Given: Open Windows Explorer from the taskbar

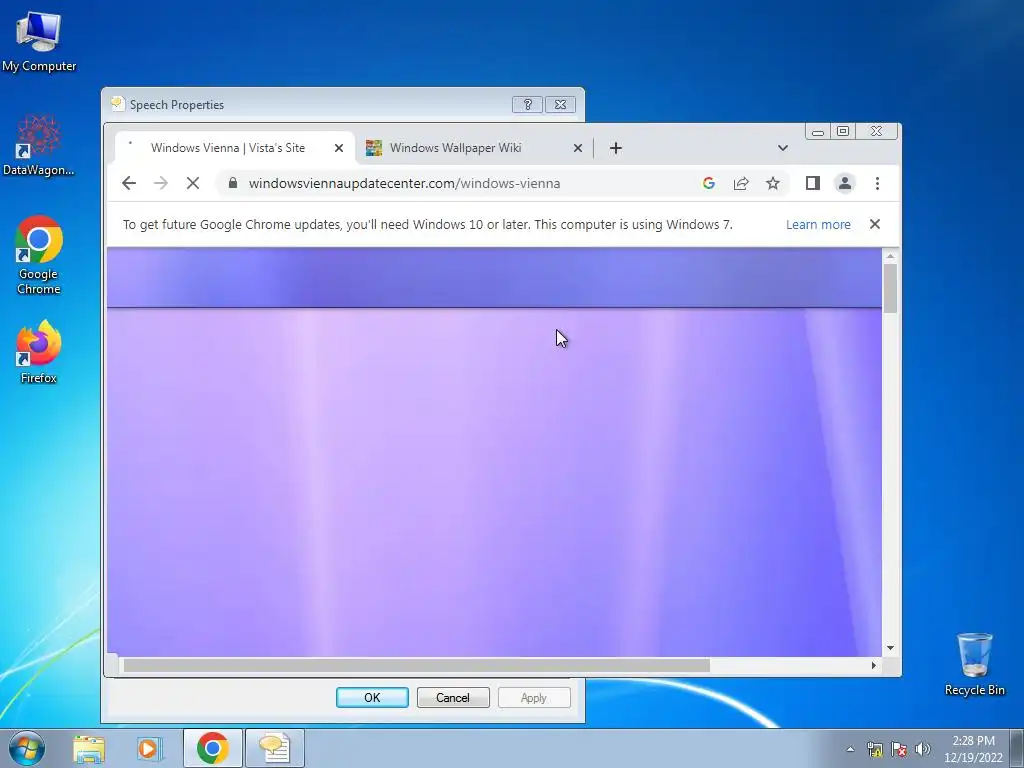Looking at the screenshot, I should [89, 748].
